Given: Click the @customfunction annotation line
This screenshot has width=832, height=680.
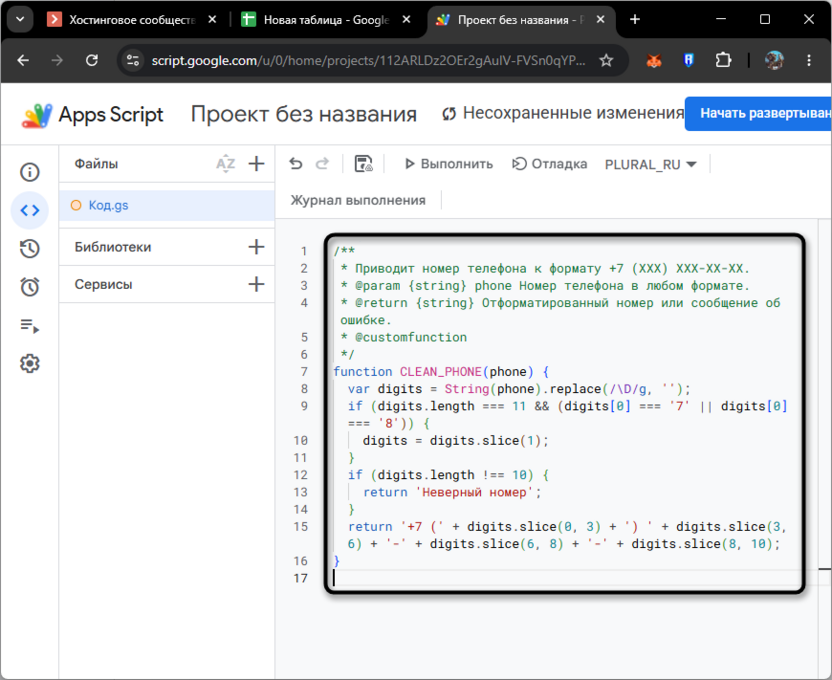Looking at the screenshot, I should pyautogui.click(x=405, y=337).
